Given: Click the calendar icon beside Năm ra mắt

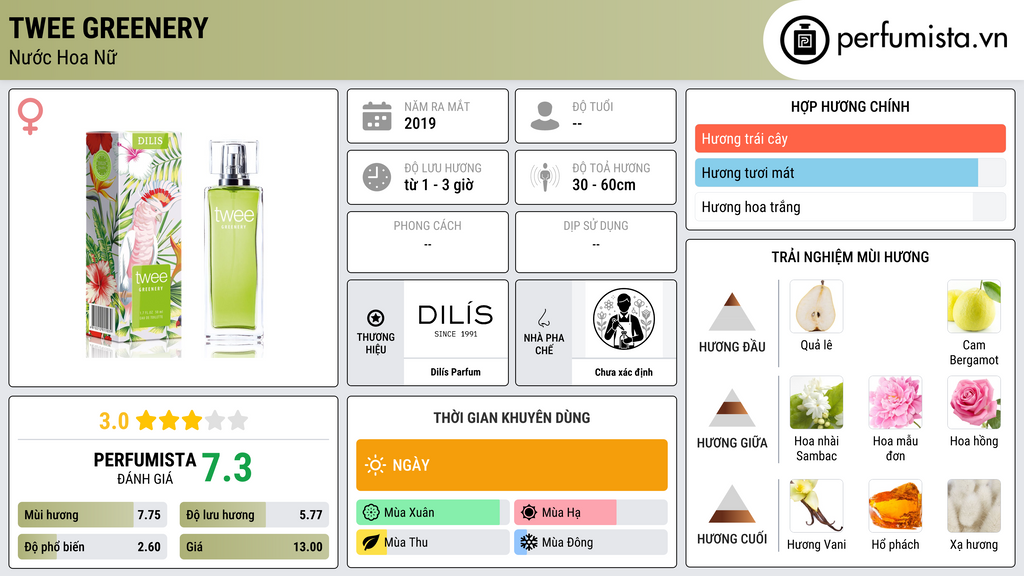Looking at the screenshot, I should (377, 116).
